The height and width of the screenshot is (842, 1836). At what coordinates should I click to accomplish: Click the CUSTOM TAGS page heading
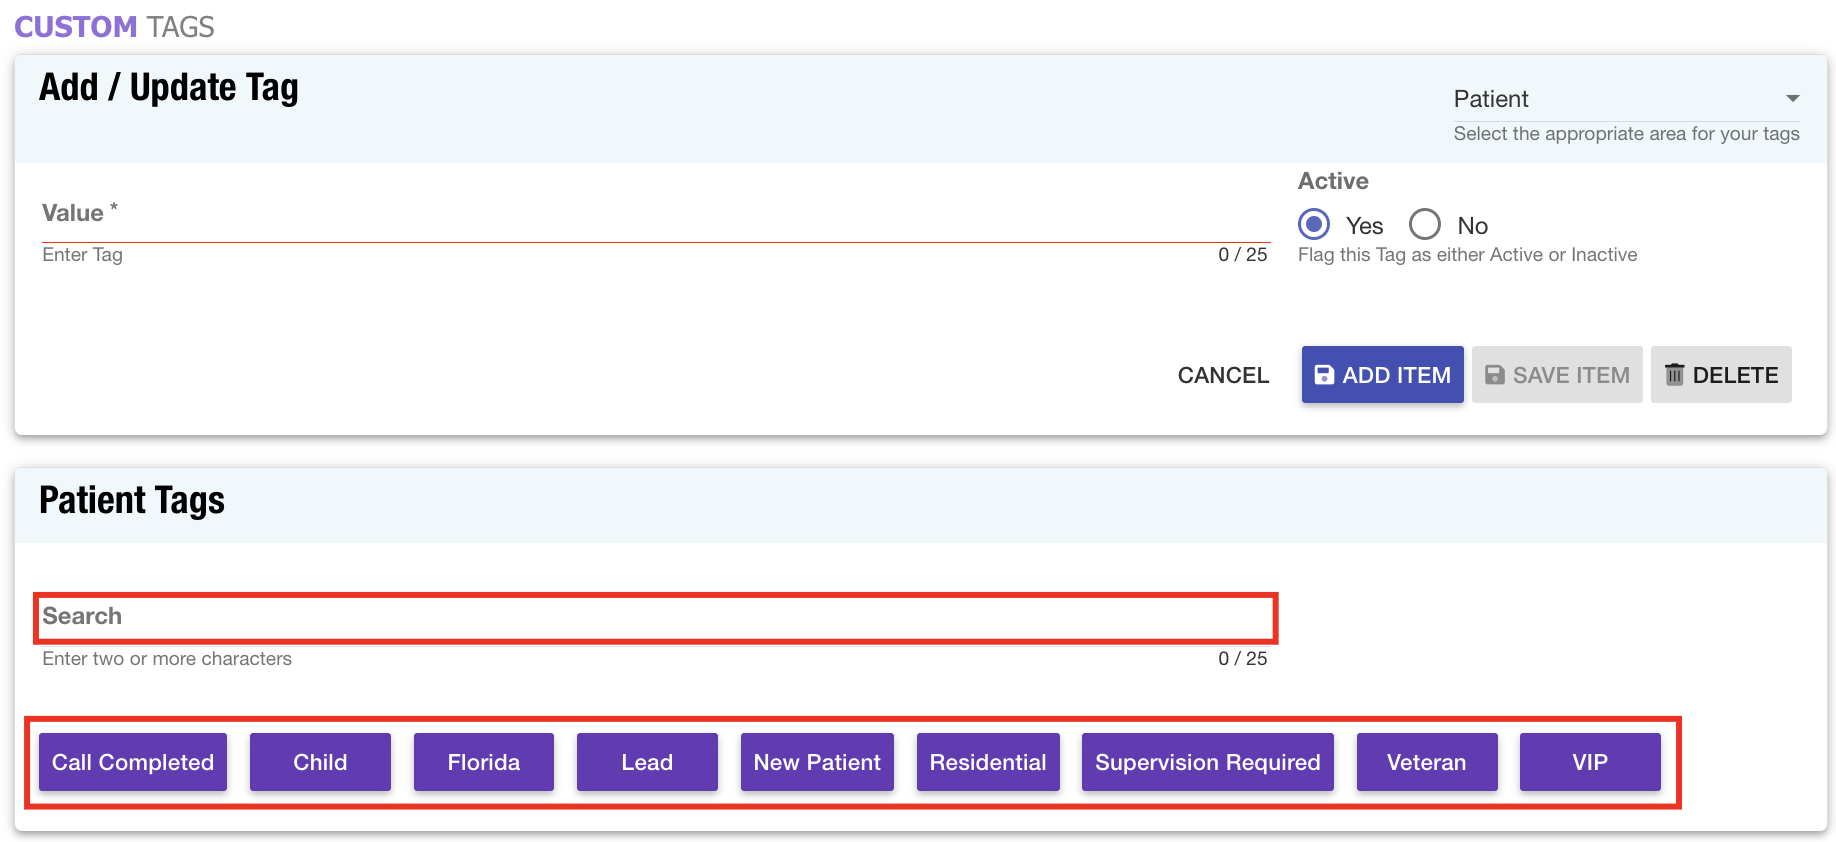pos(114,27)
